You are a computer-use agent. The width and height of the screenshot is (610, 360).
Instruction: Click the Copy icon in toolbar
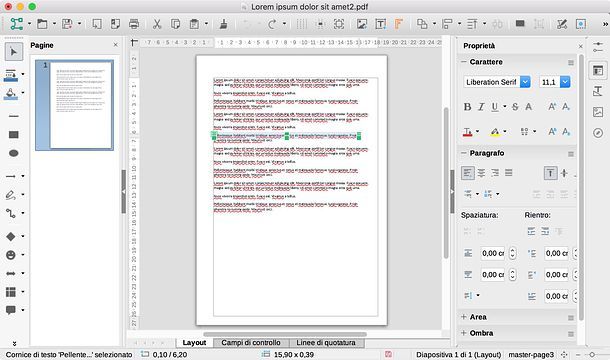175,24
